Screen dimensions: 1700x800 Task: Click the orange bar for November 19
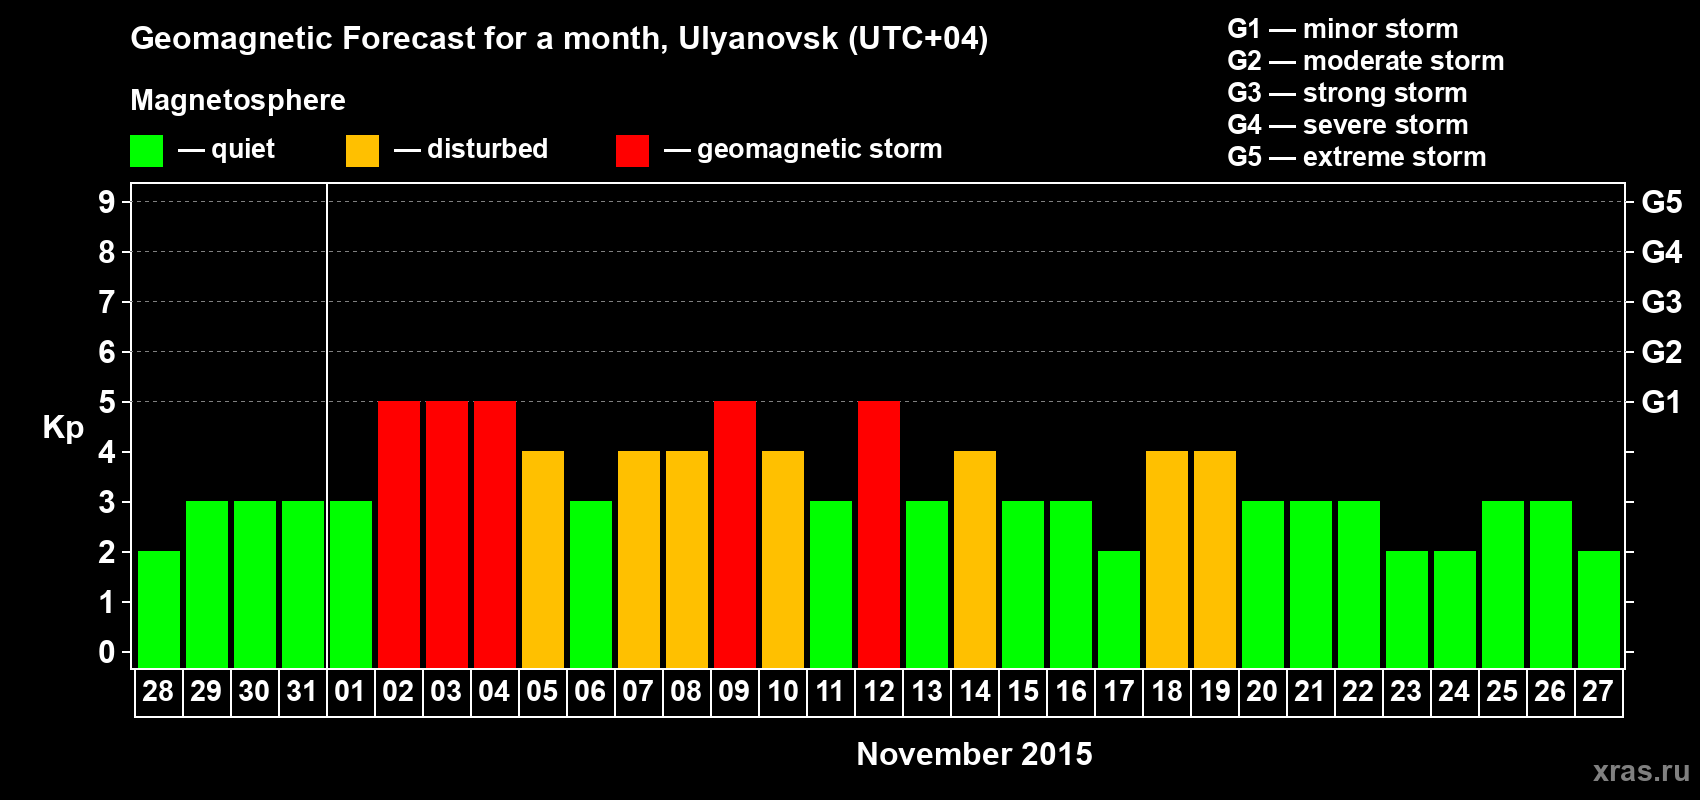[1215, 559]
